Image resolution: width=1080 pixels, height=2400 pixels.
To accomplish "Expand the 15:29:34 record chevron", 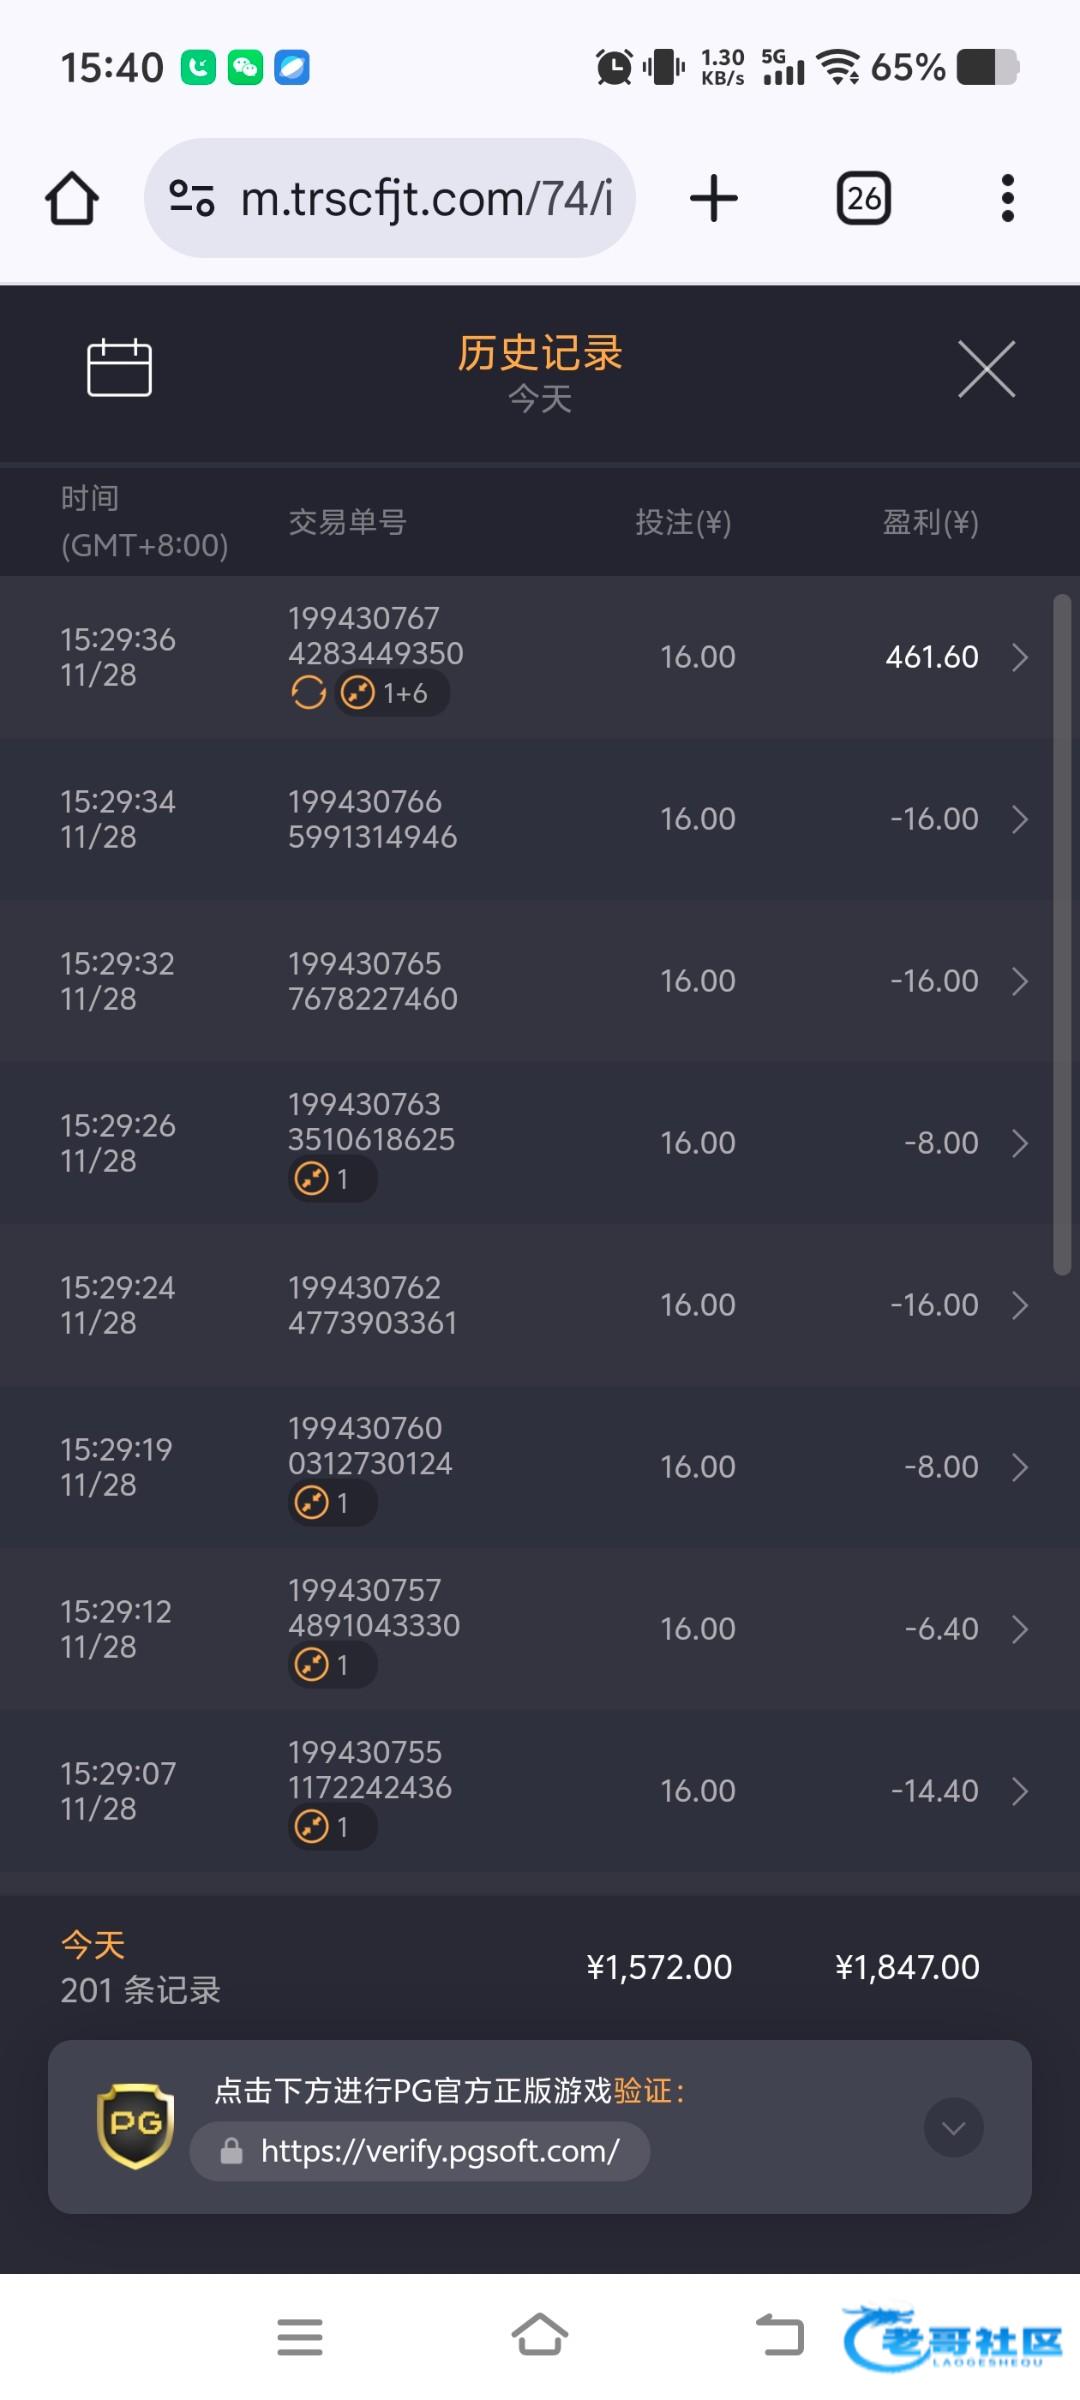I will click(x=1020, y=819).
